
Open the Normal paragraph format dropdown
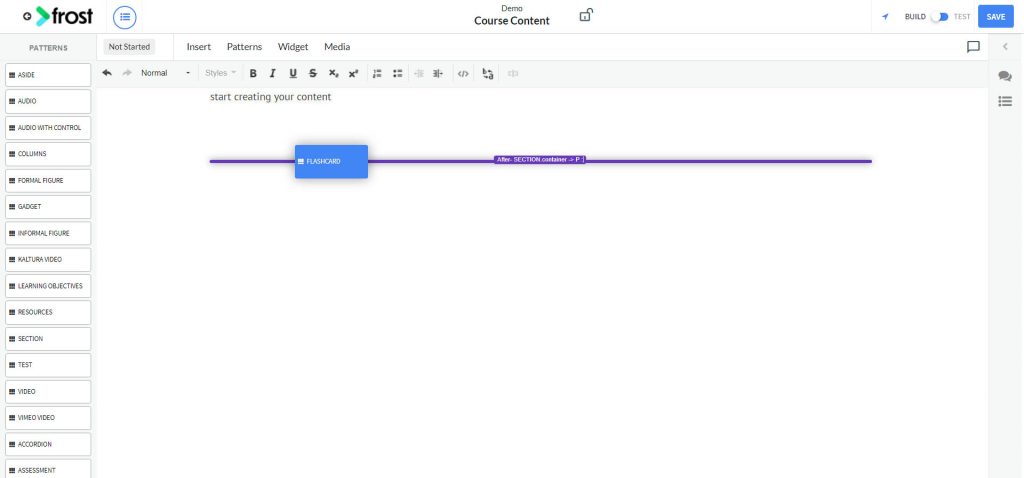tap(165, 73)
